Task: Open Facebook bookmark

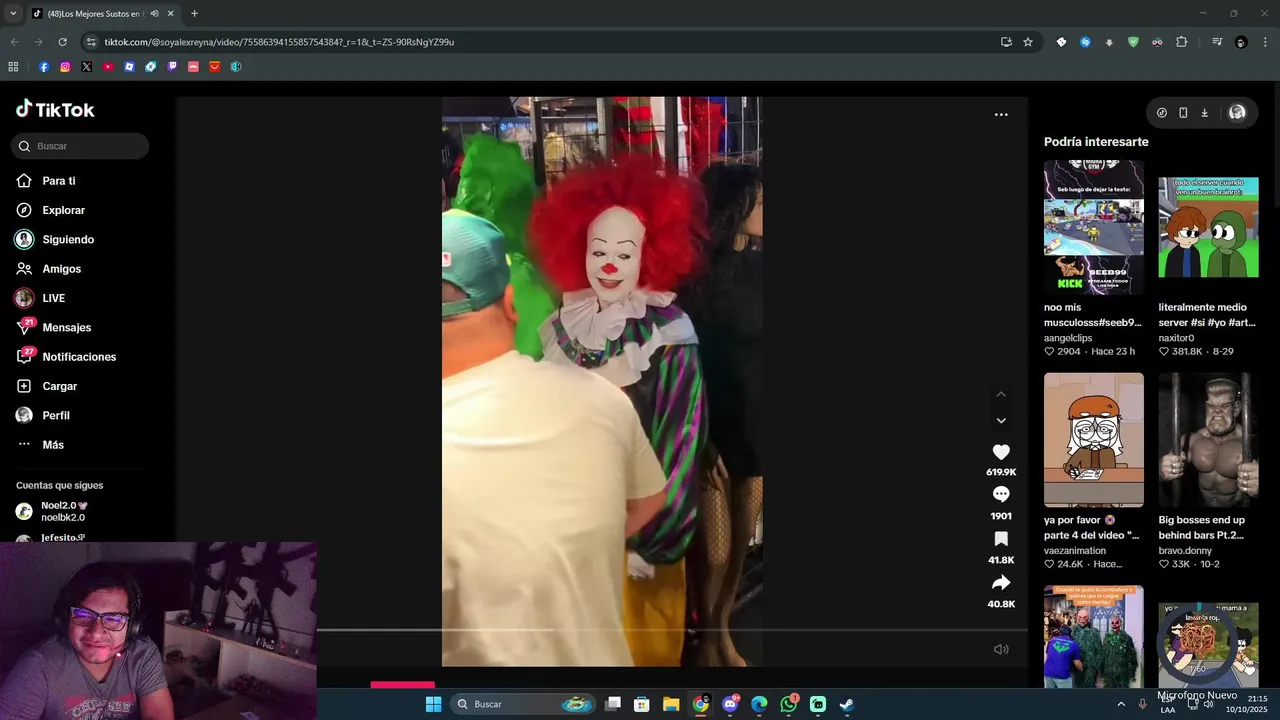Action: click(x=44, y=67)
